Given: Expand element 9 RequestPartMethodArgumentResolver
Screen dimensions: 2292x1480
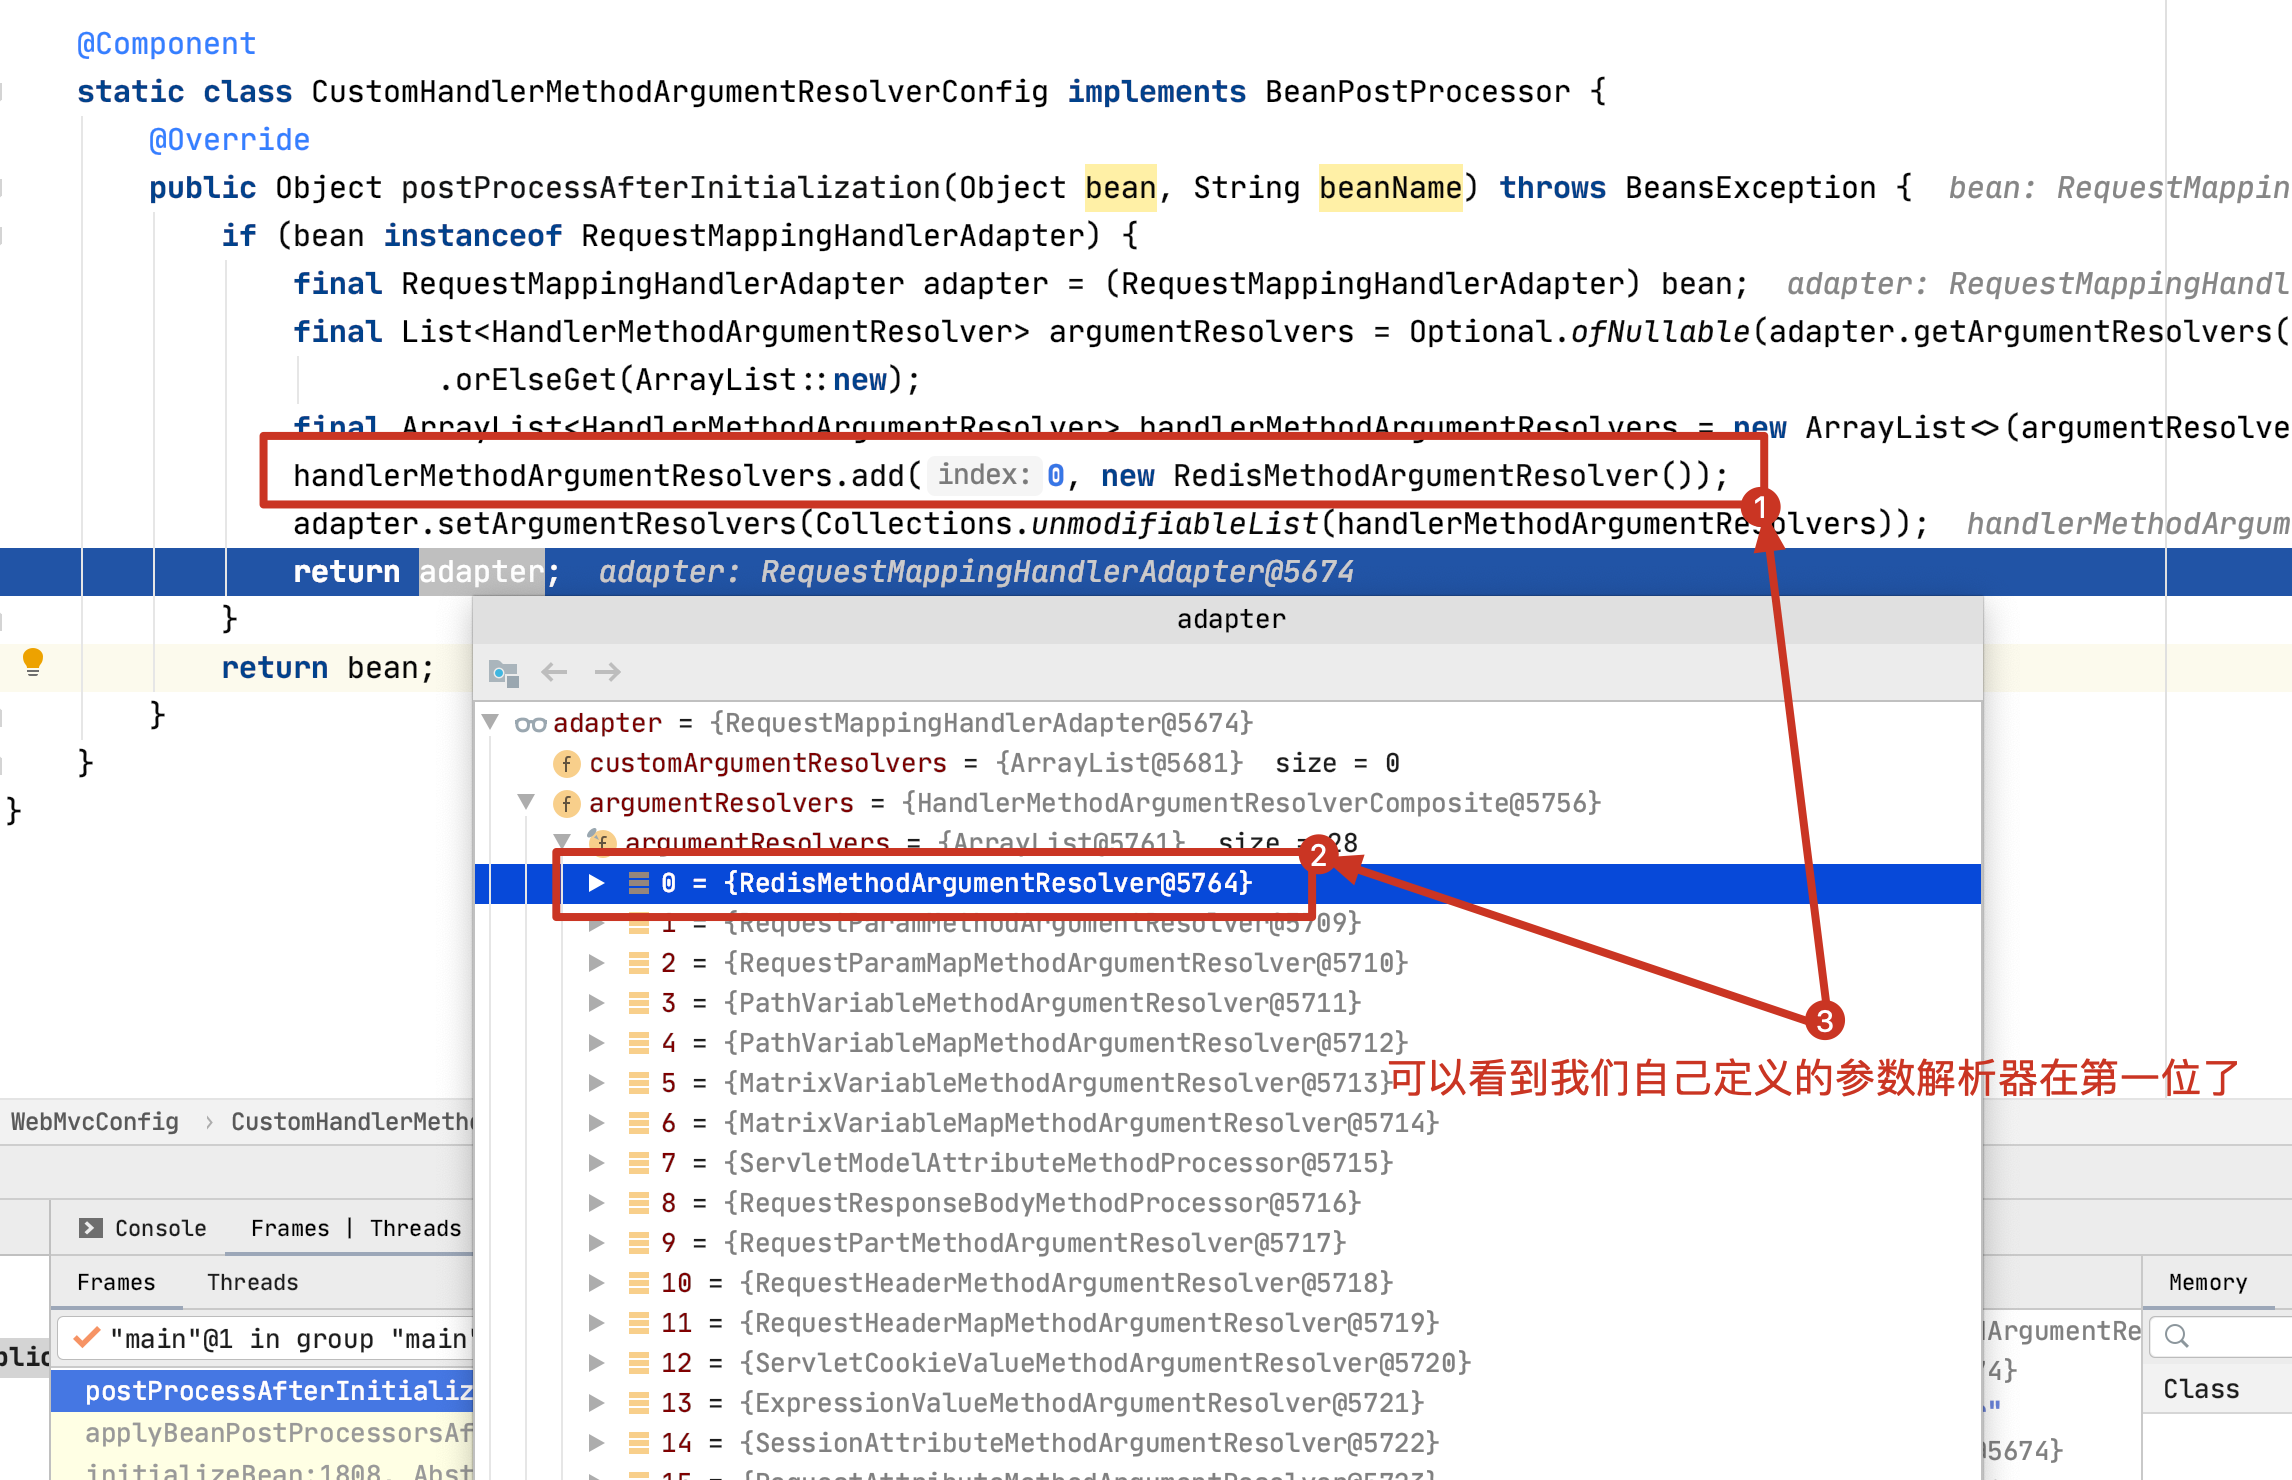Looking at the screenshot, I should coord(596,1243).
